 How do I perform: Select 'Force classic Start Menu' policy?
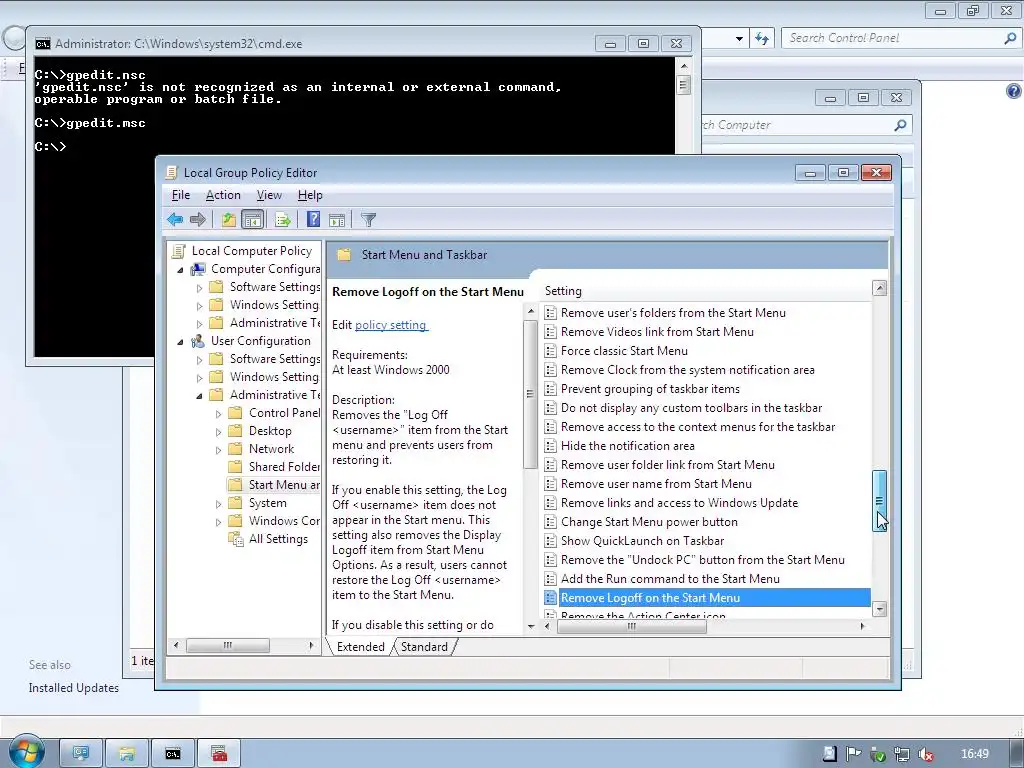pyautogui.click(x=624, y=351)
